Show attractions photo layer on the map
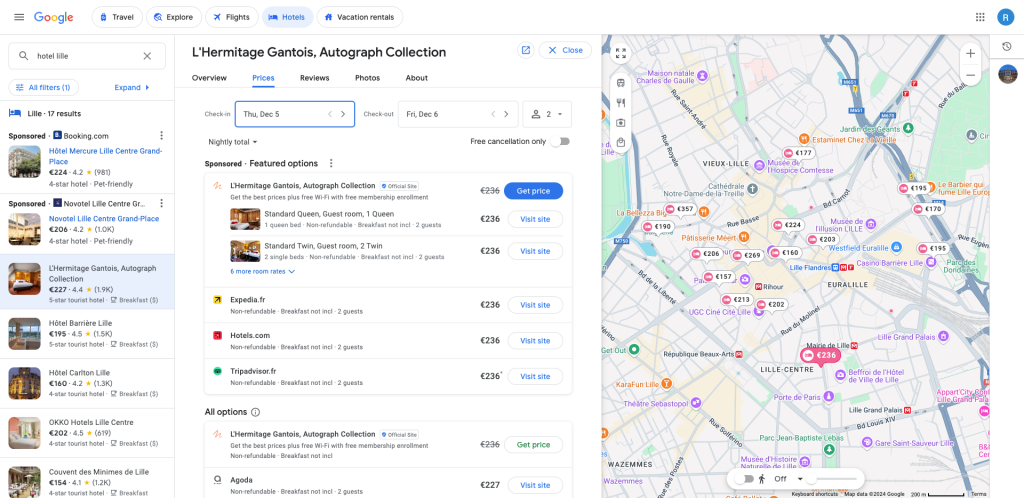Viewport: 1024px width, 498px height. click(x=620, y=122)
